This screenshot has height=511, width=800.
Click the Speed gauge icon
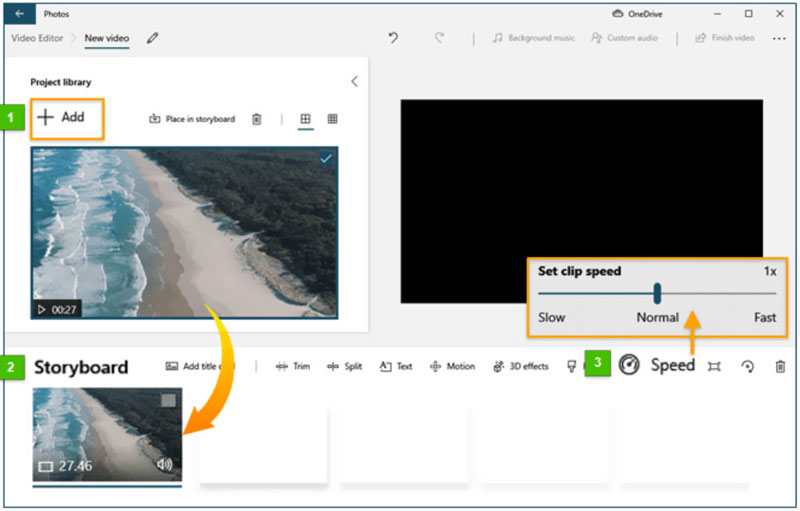pos(629,365)
